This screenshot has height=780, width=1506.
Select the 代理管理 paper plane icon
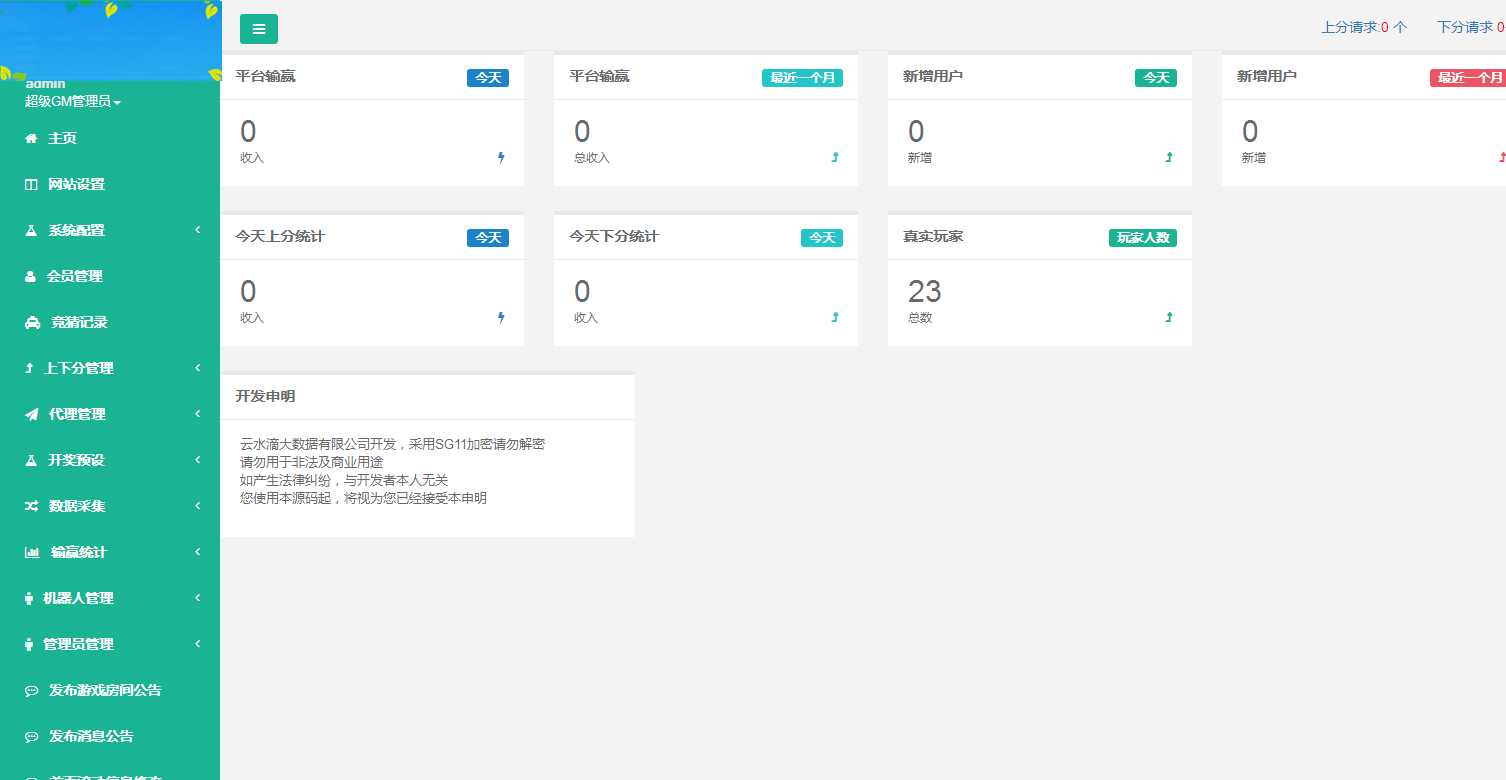29,413
